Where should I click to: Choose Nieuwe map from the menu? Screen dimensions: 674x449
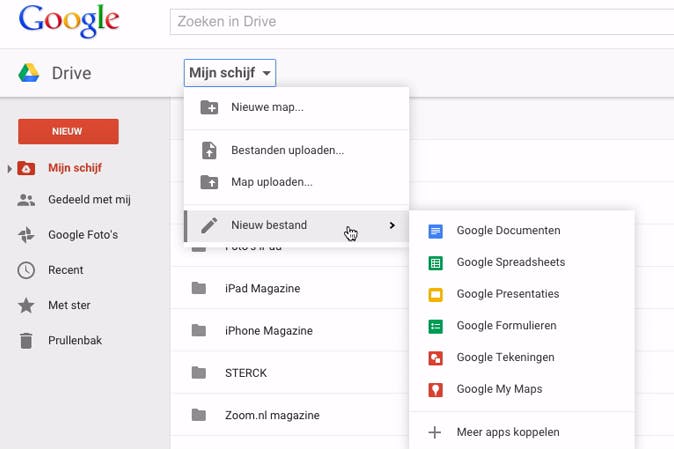[267, 107]
